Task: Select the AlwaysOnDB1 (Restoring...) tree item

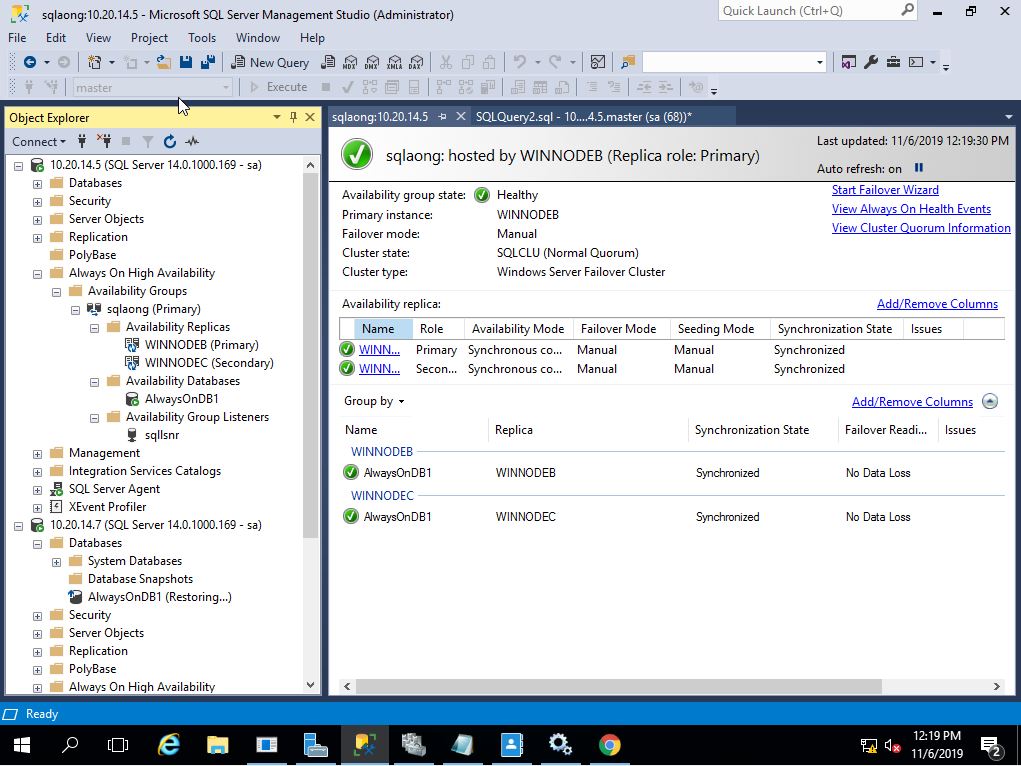Action: pyautogui.click(x=160, y=597)
